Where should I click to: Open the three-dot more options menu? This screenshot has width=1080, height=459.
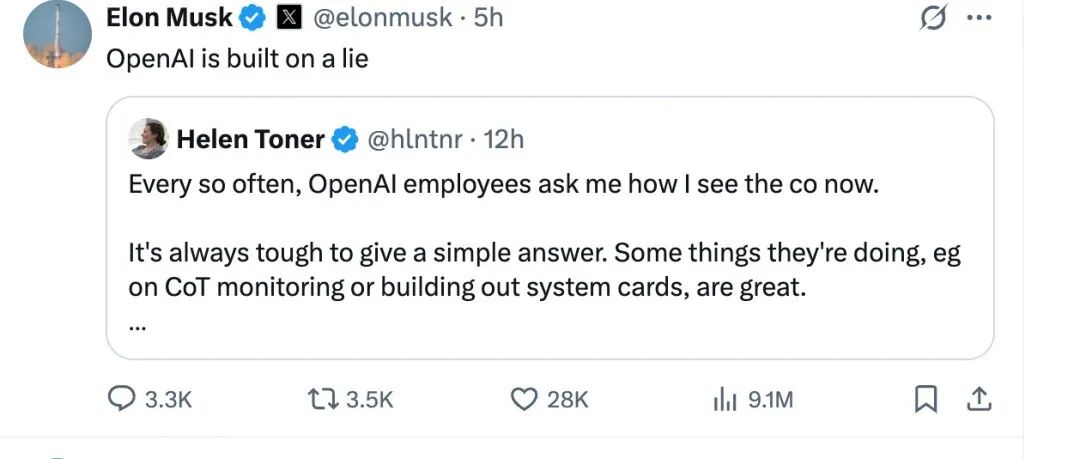point(980,17)
